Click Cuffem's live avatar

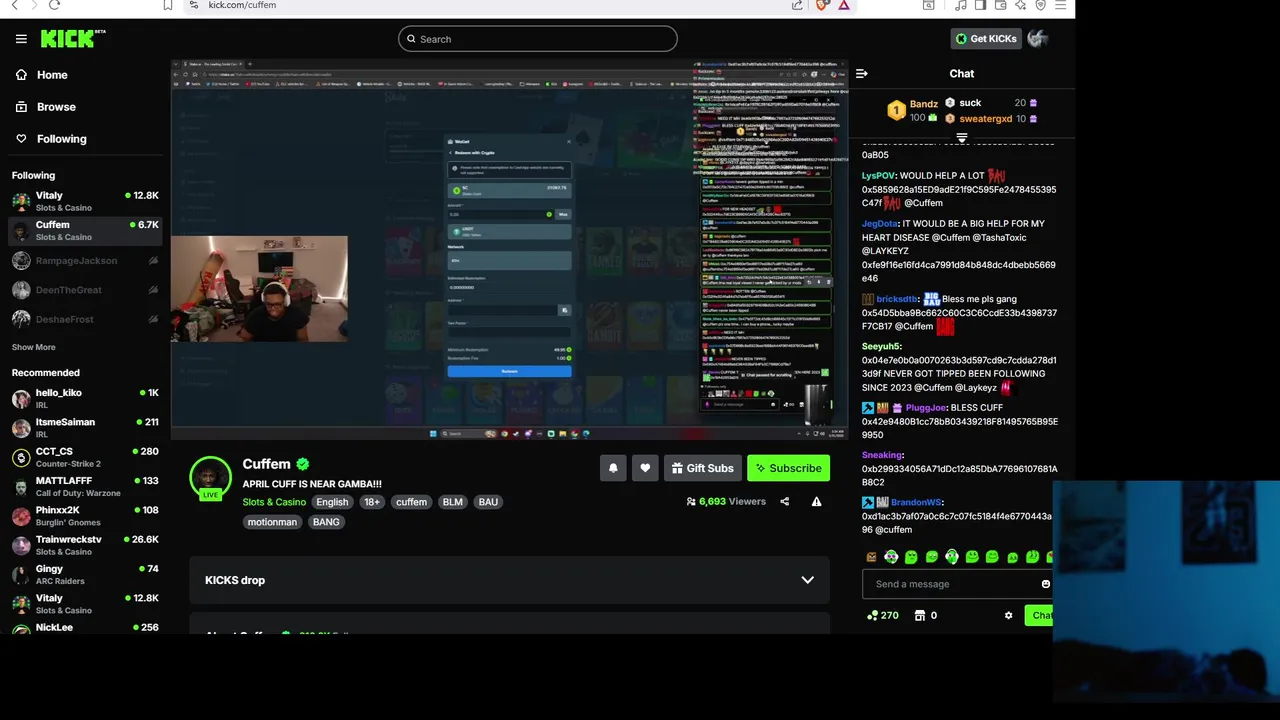(x=210, y=478)
